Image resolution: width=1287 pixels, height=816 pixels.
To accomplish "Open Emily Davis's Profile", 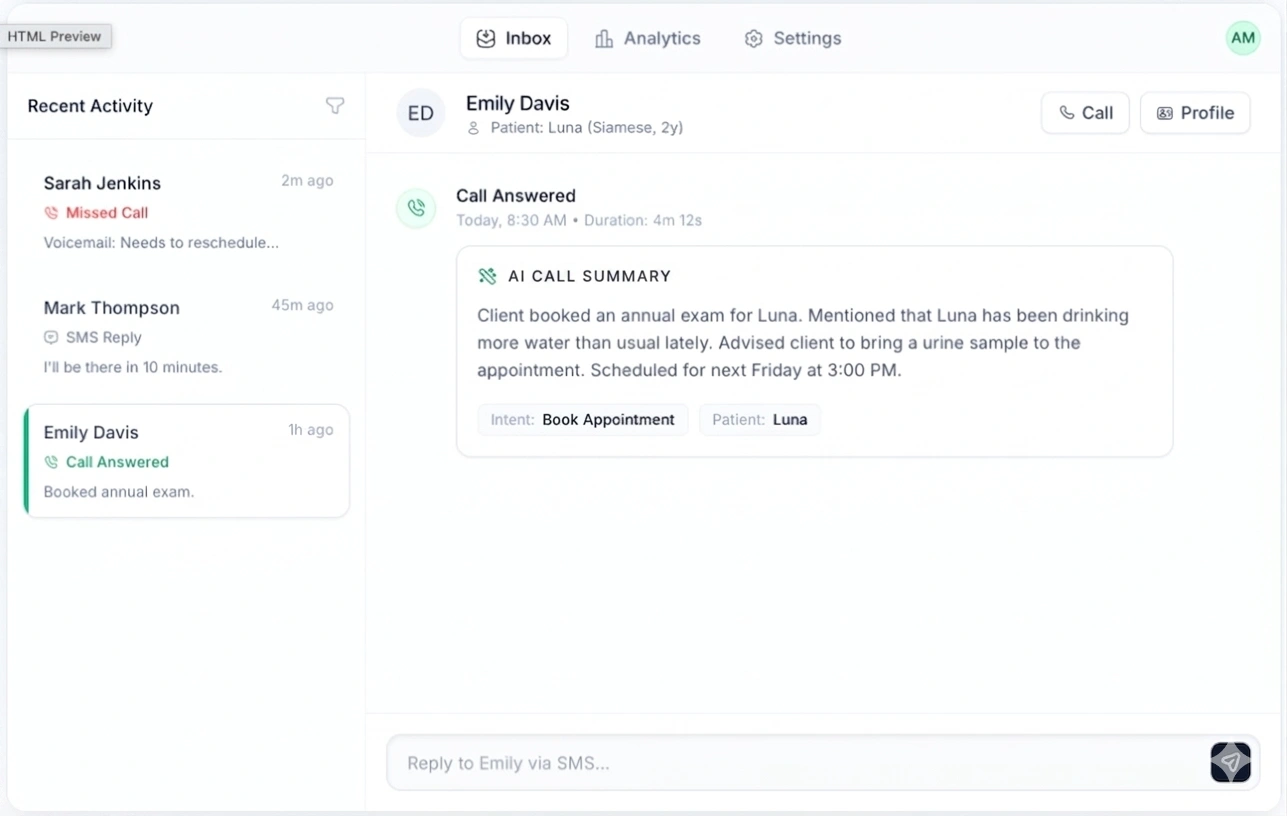I will [1195, 113].
